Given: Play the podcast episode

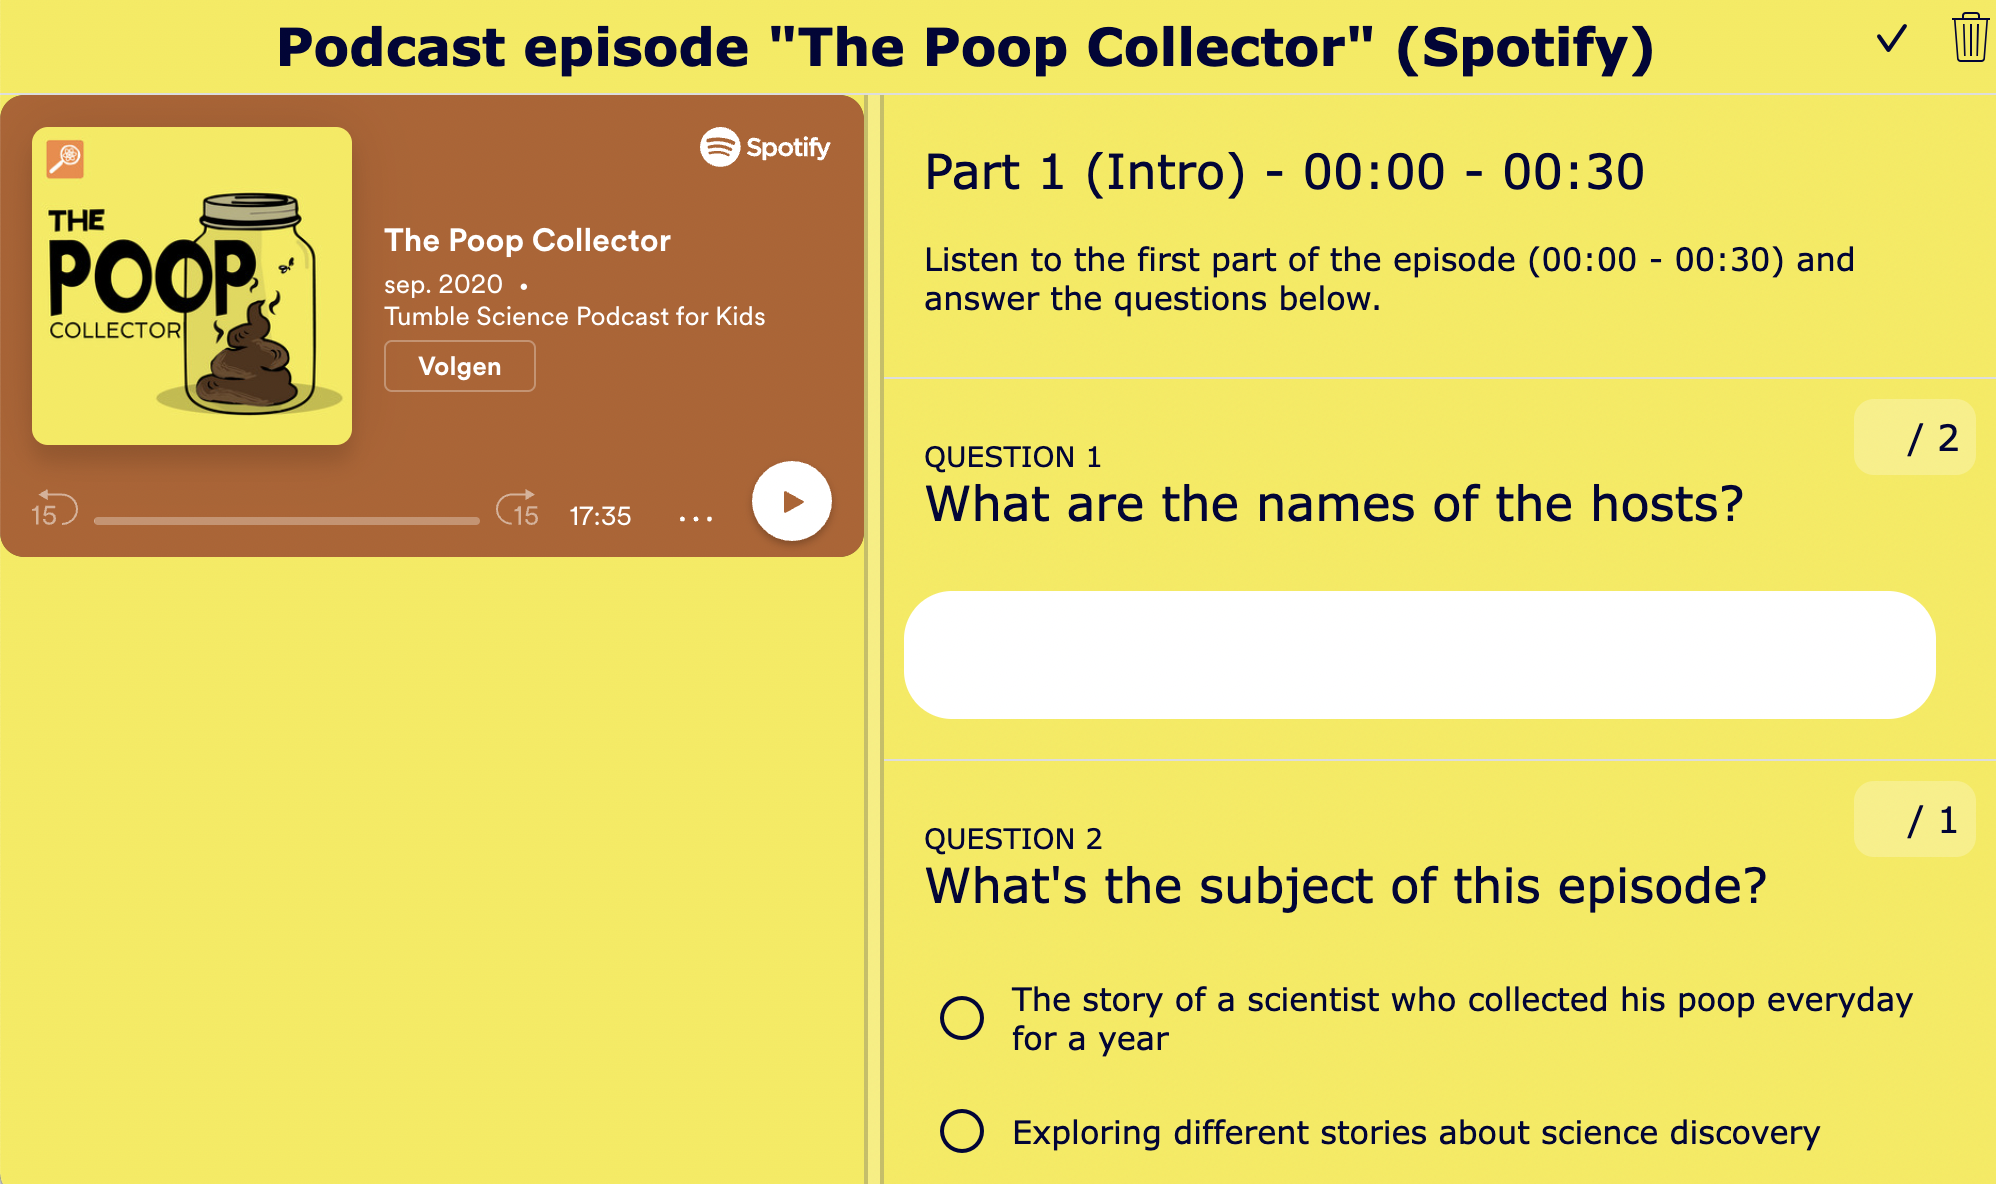Looking at the screenshot, I should [x=791, y=502].
